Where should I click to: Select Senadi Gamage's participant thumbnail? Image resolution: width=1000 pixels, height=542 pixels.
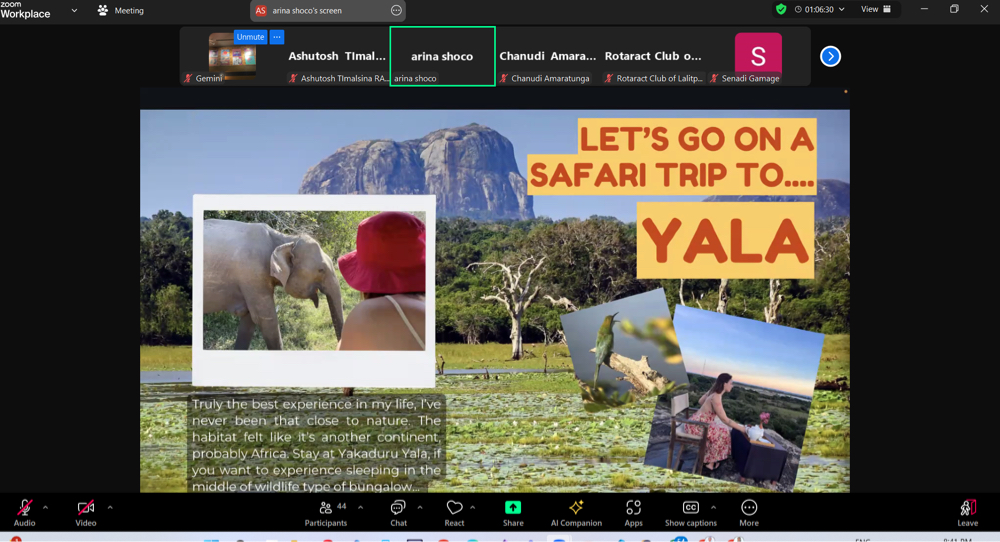758,57
